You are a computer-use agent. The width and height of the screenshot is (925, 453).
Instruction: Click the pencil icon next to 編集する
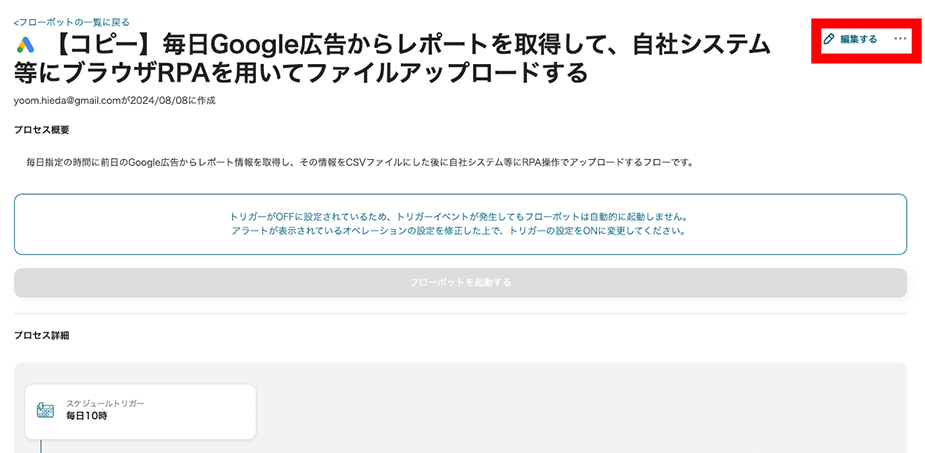tap(828, 40)
